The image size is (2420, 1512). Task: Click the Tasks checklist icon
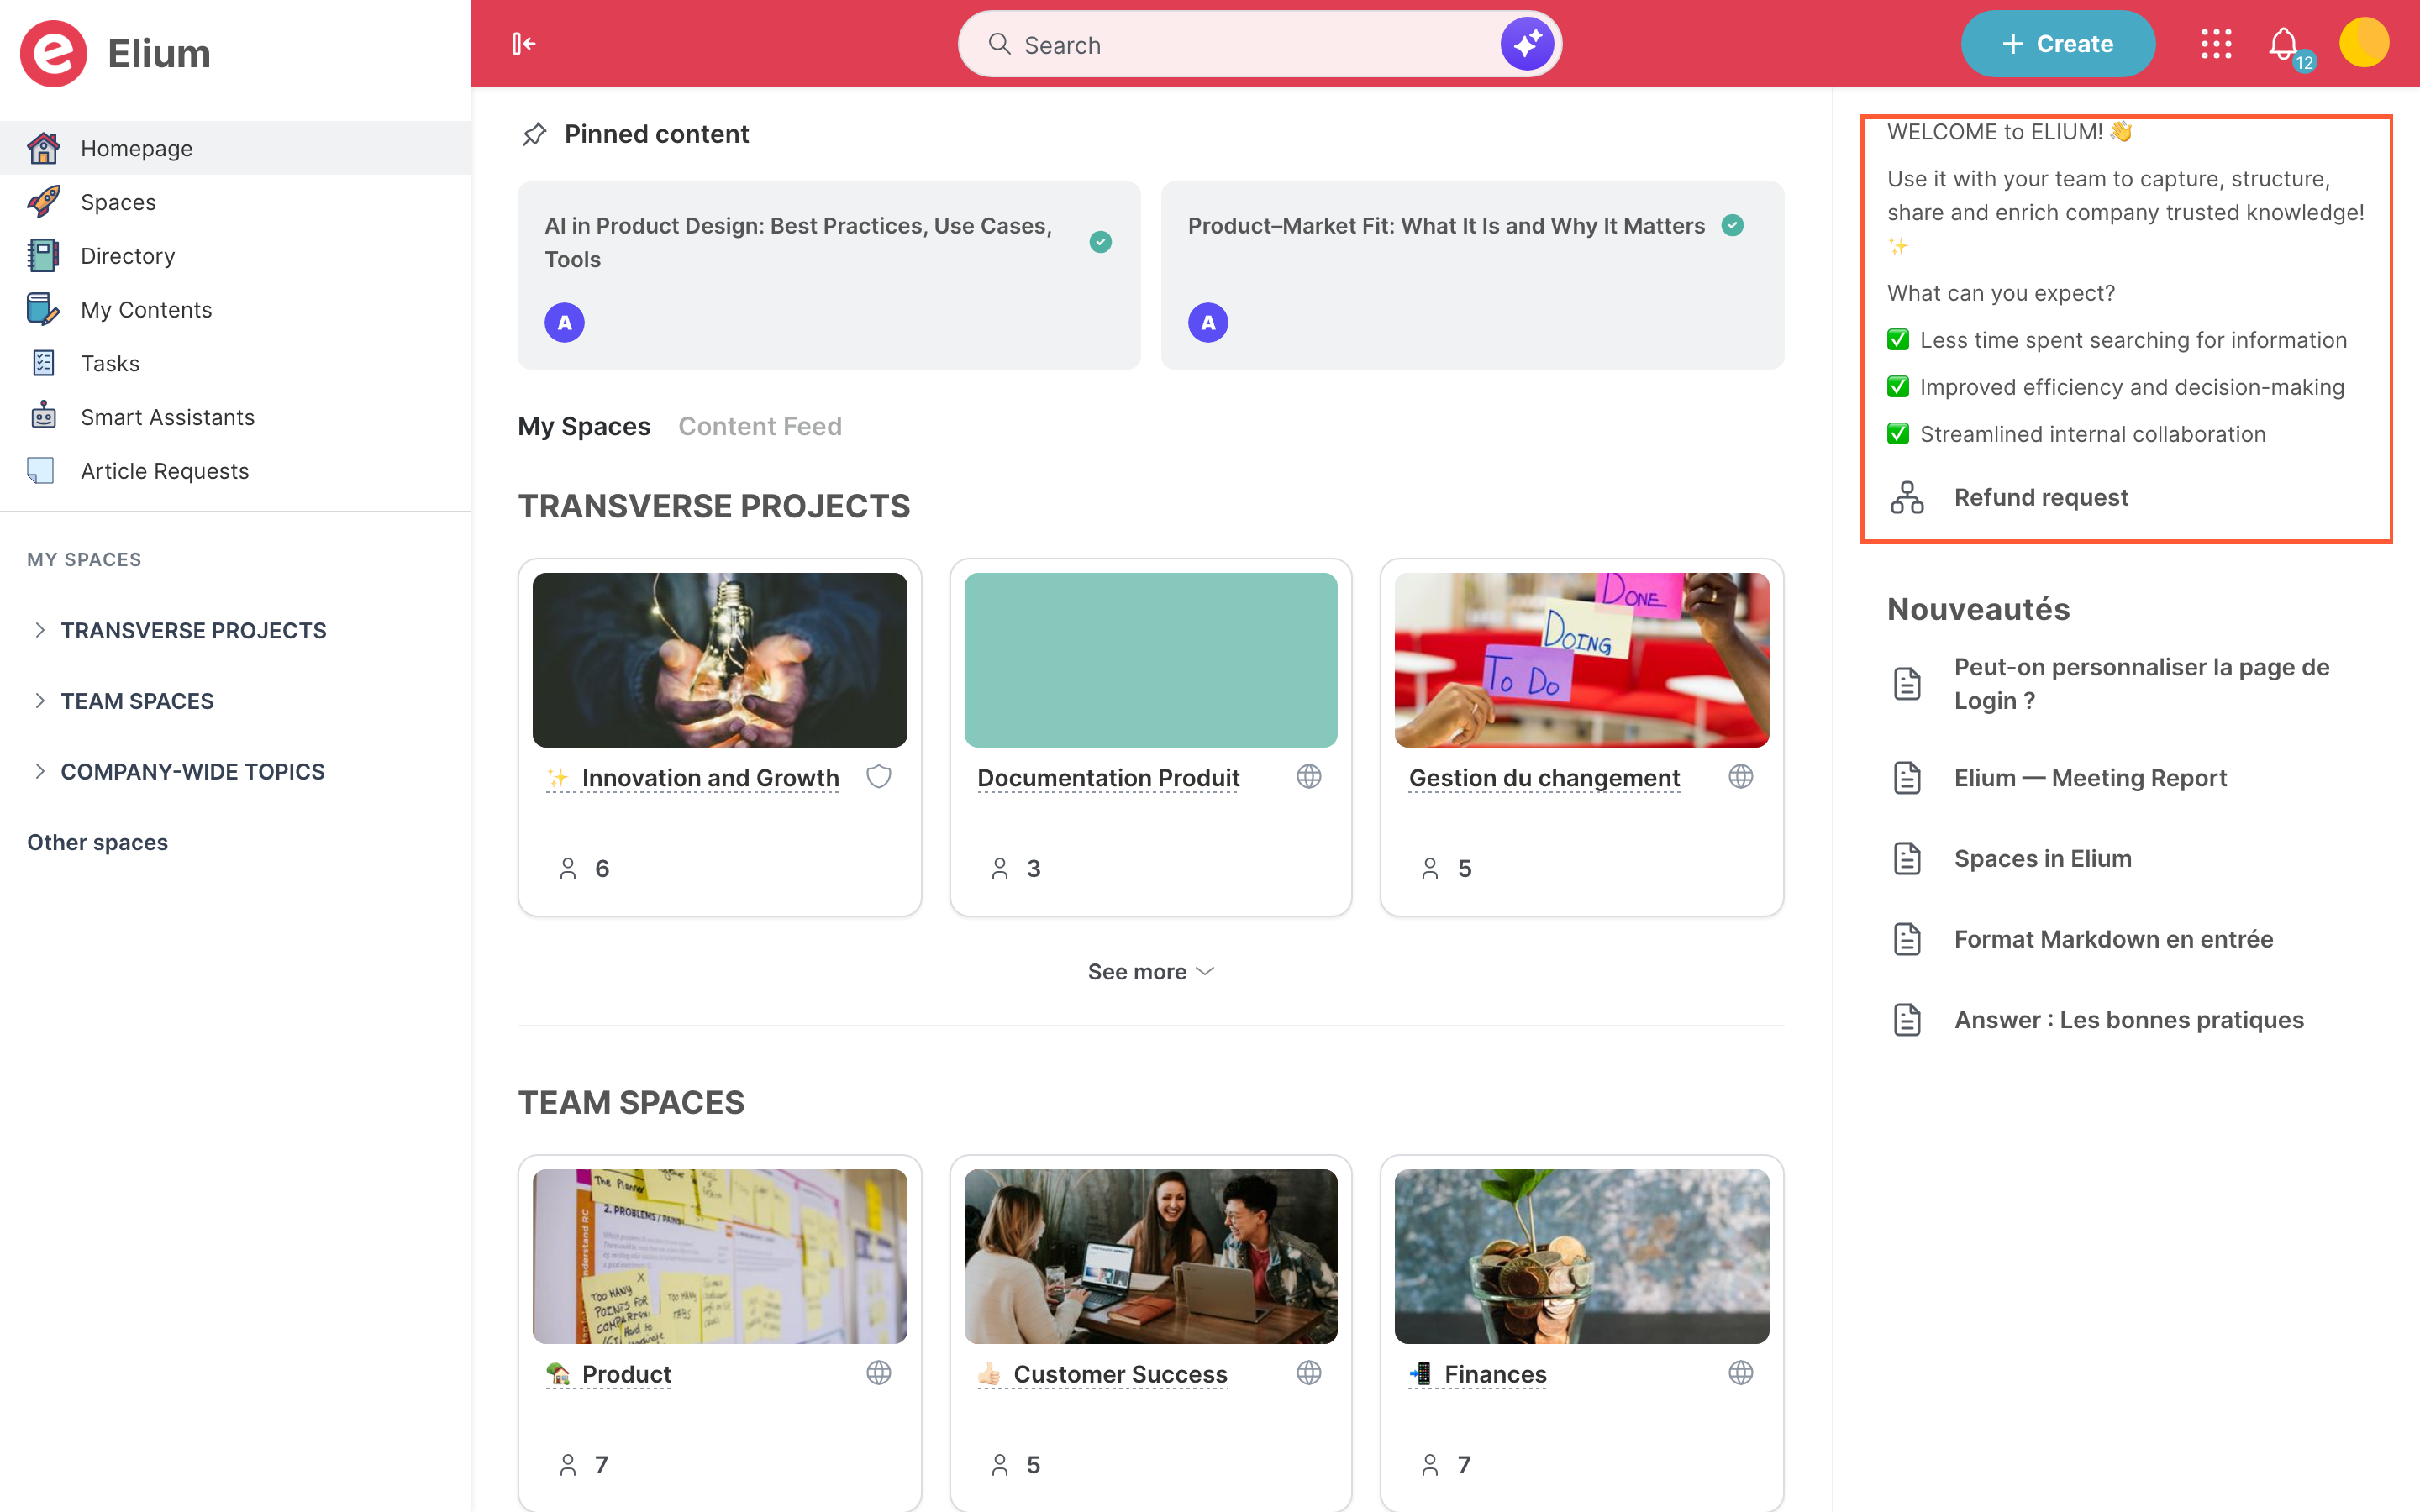pyautogui.click(x=43, y=363)
